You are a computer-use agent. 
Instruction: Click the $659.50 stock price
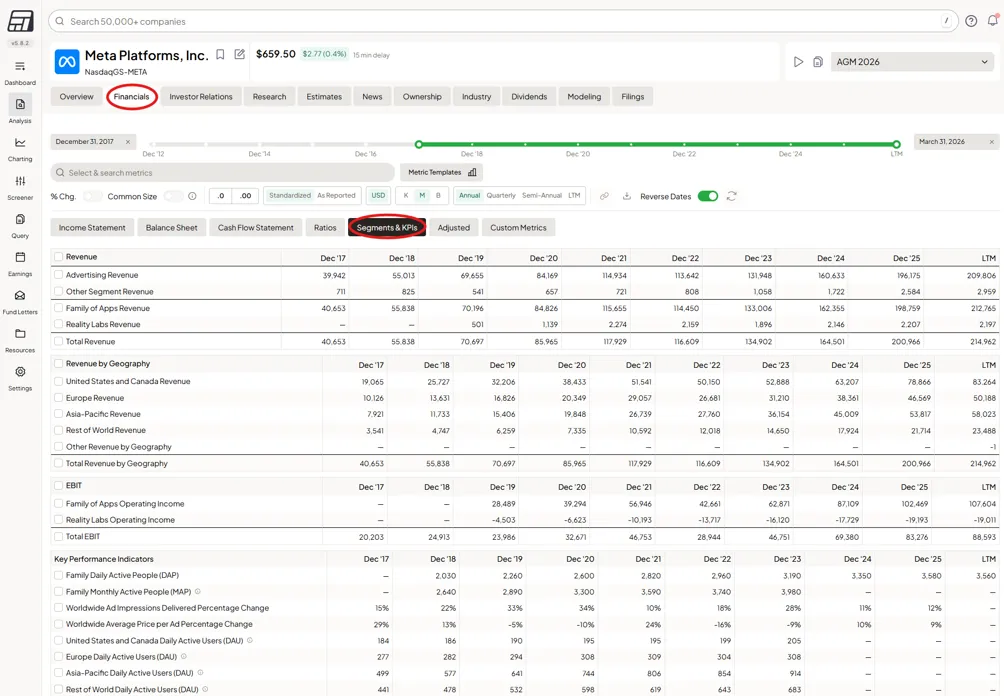(x=275, y=54)
